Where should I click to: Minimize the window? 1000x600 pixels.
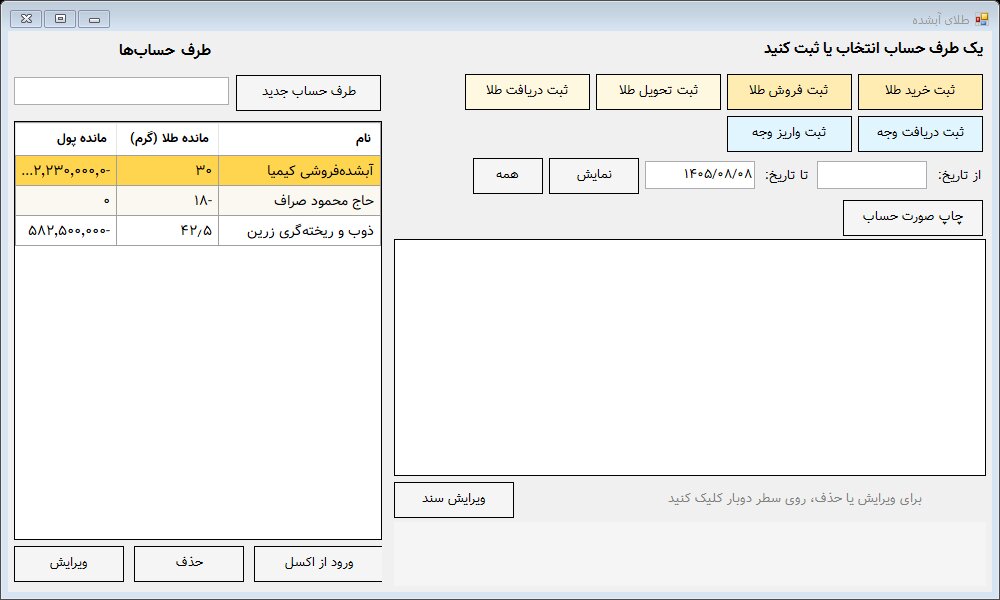click(94, 19)
